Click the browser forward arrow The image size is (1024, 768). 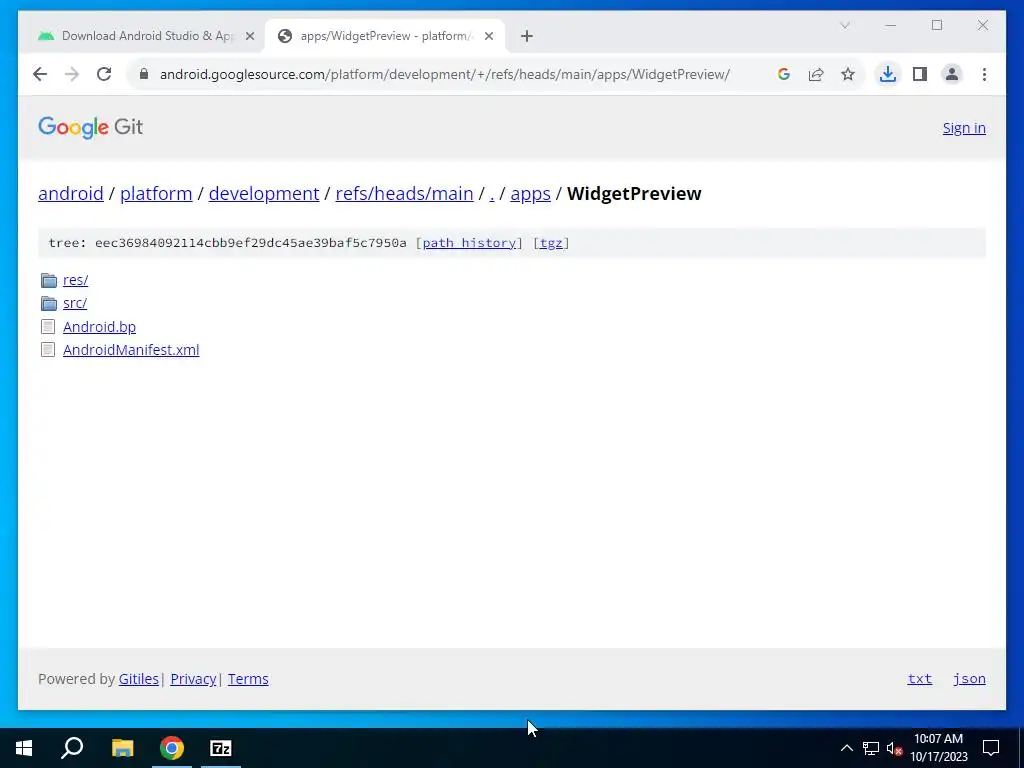[x=72, y=74]
